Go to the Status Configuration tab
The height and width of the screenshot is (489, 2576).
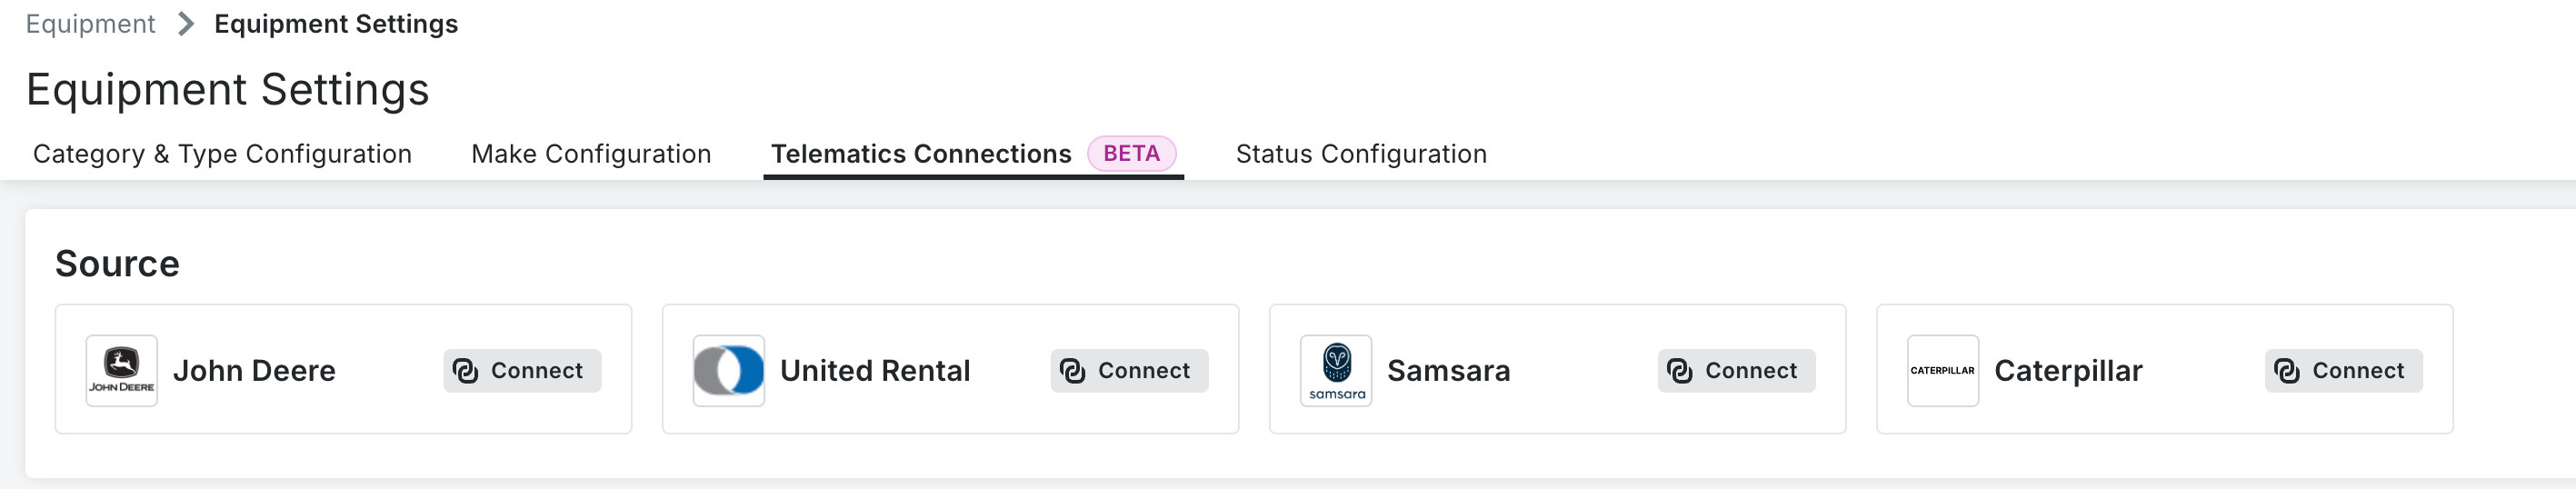coord(1360,154)
